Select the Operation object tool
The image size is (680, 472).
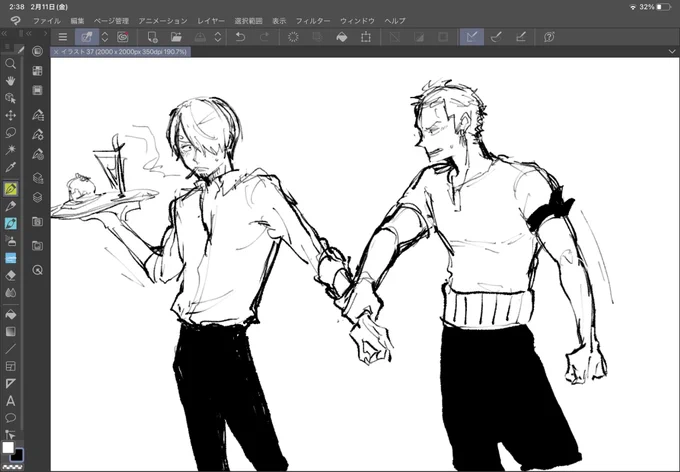10,98
